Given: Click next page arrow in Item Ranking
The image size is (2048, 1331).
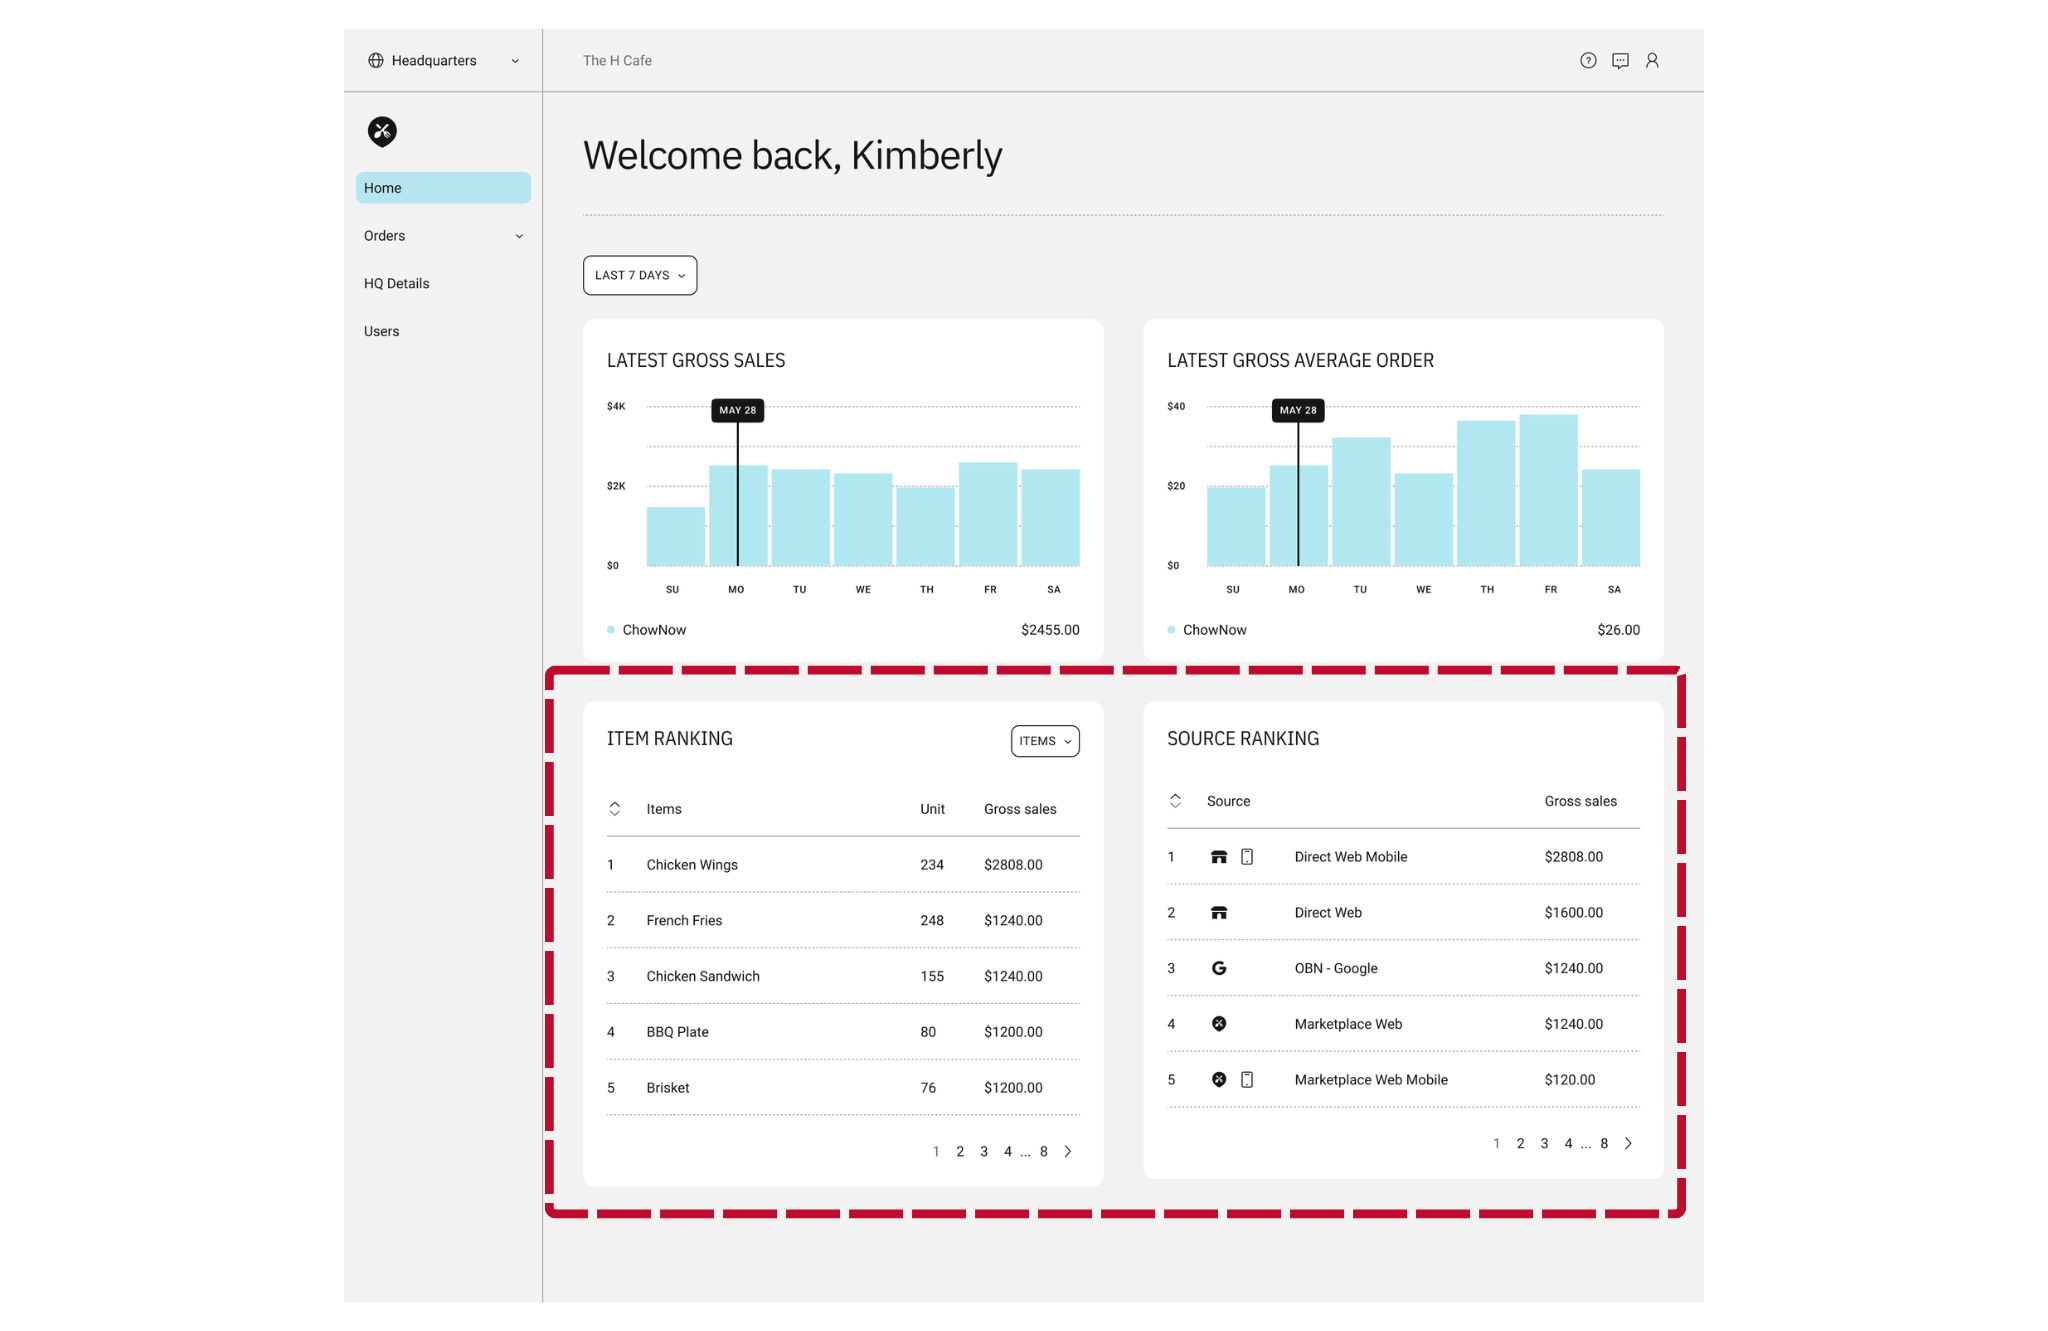Looking at the screenshot, I should (x=1068, y=1152).
